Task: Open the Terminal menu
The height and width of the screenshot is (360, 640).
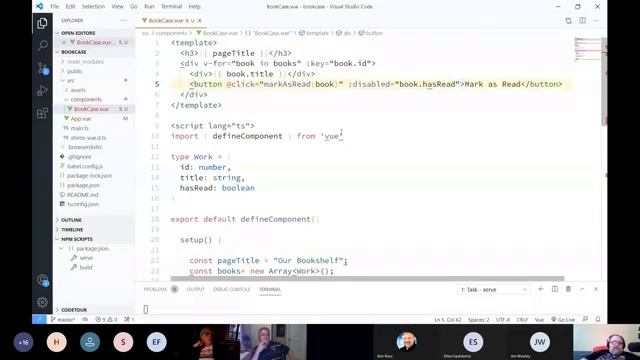Action: pyautogui.click(x=171, y=7)
